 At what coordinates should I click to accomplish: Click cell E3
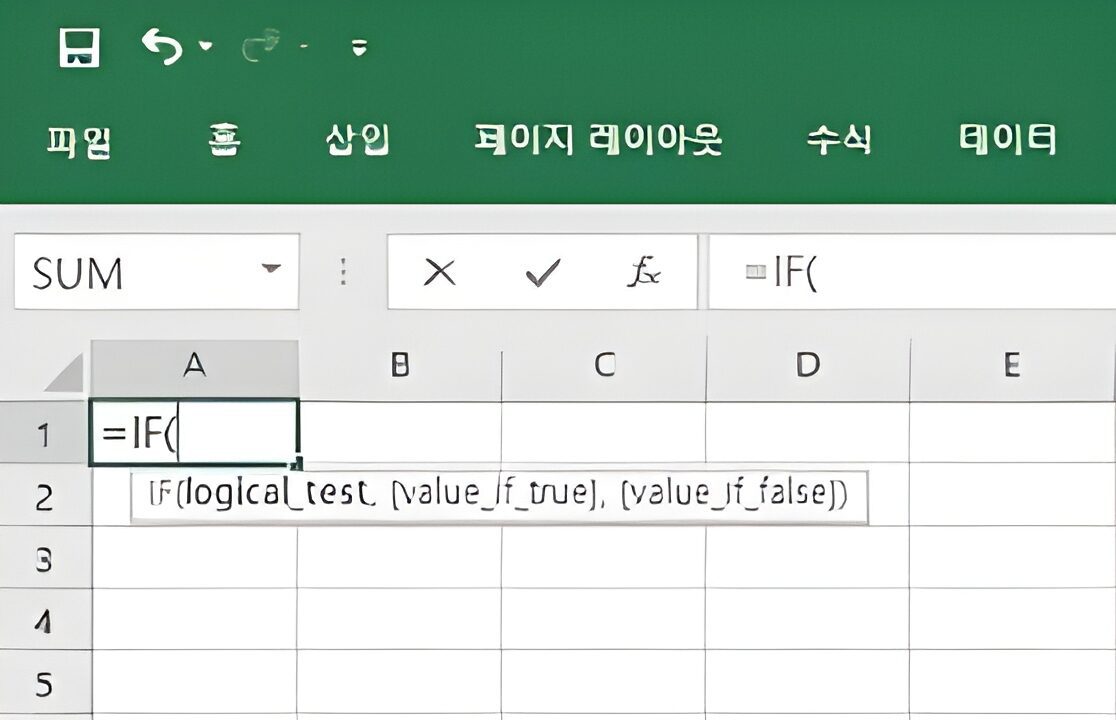coord(1012,557)
